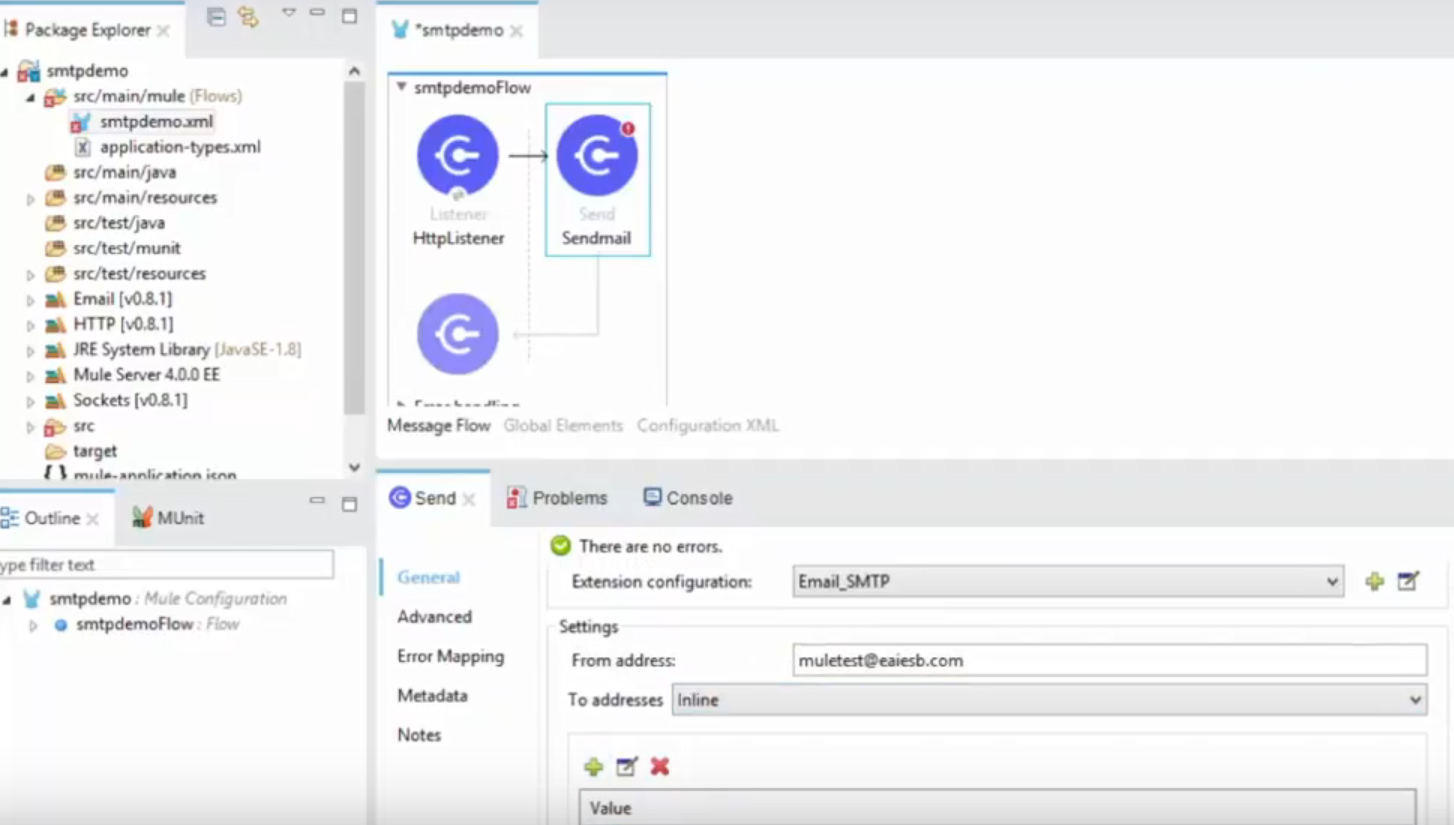The image size is (1454, 825).
Task: Open the Configuration XML view
Action: pos(708,426)
